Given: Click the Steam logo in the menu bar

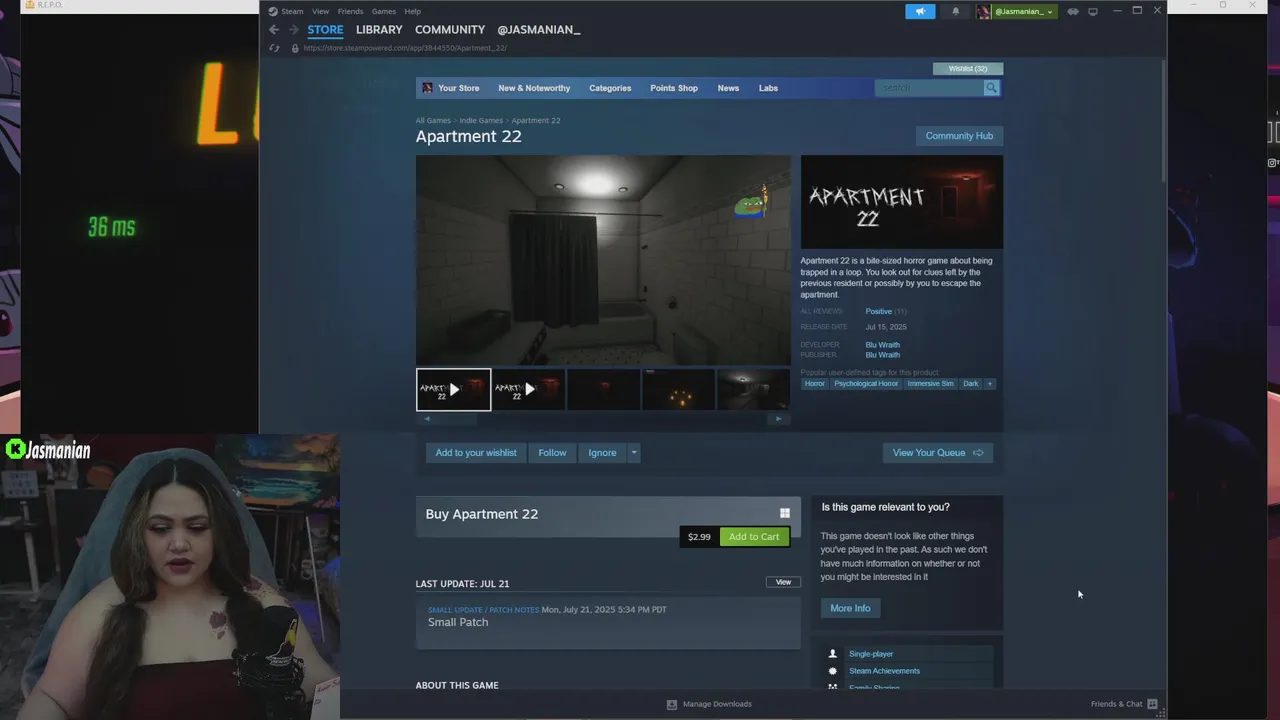Looking at the screenshot, I should (x=273, y=11).
